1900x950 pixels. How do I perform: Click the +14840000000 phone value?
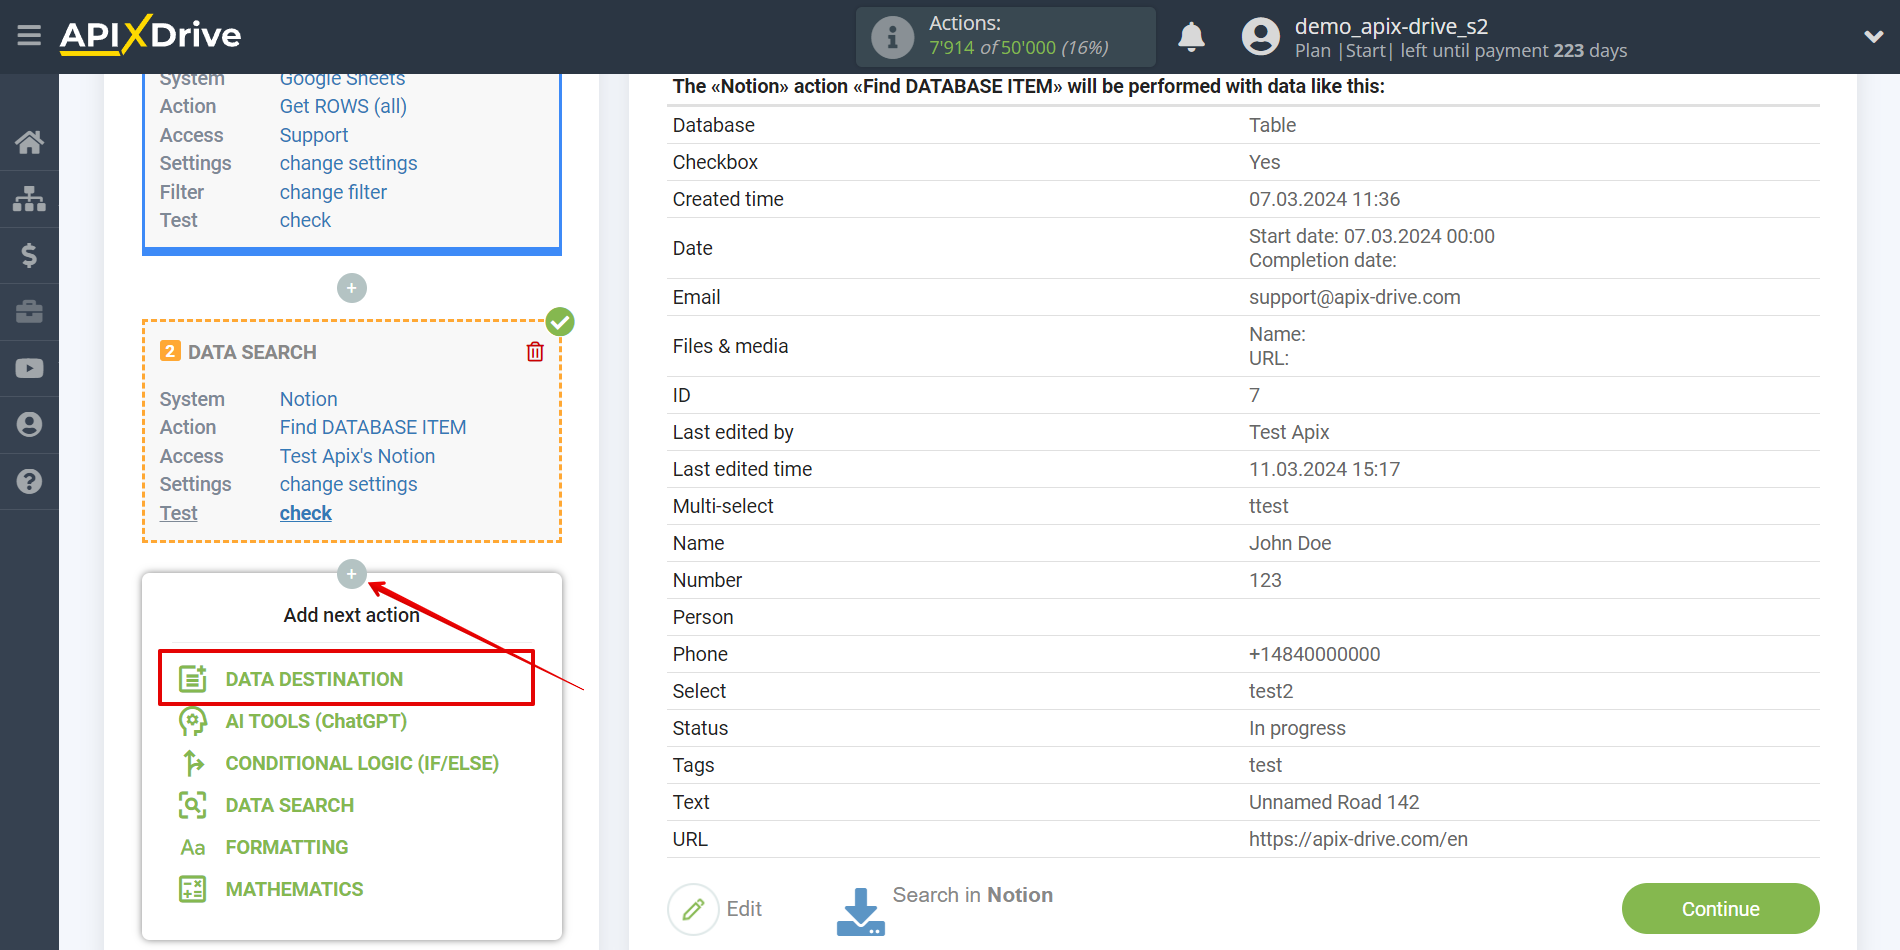pos(1314,654)
